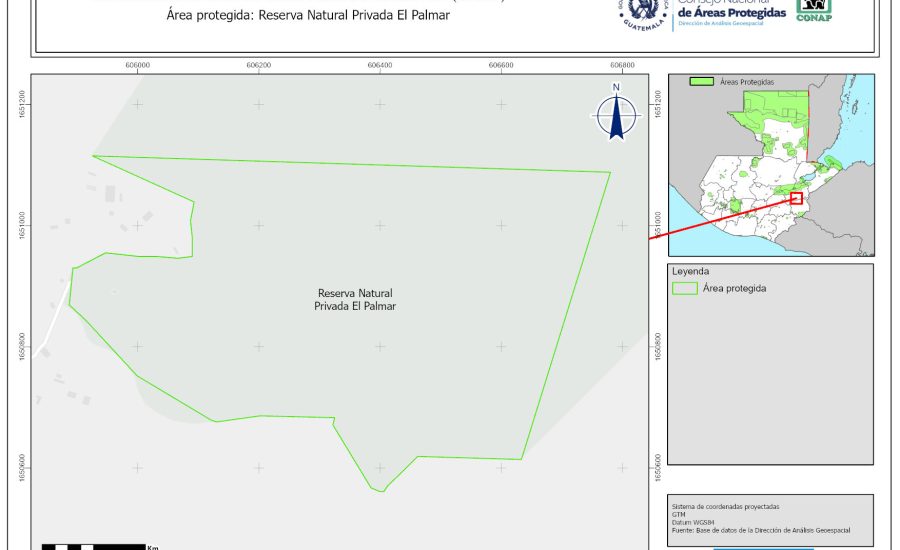This screenshot has width=900, height=550.
Task: Click the green Área protegida legend swatch
Action: tap(685, 288)
